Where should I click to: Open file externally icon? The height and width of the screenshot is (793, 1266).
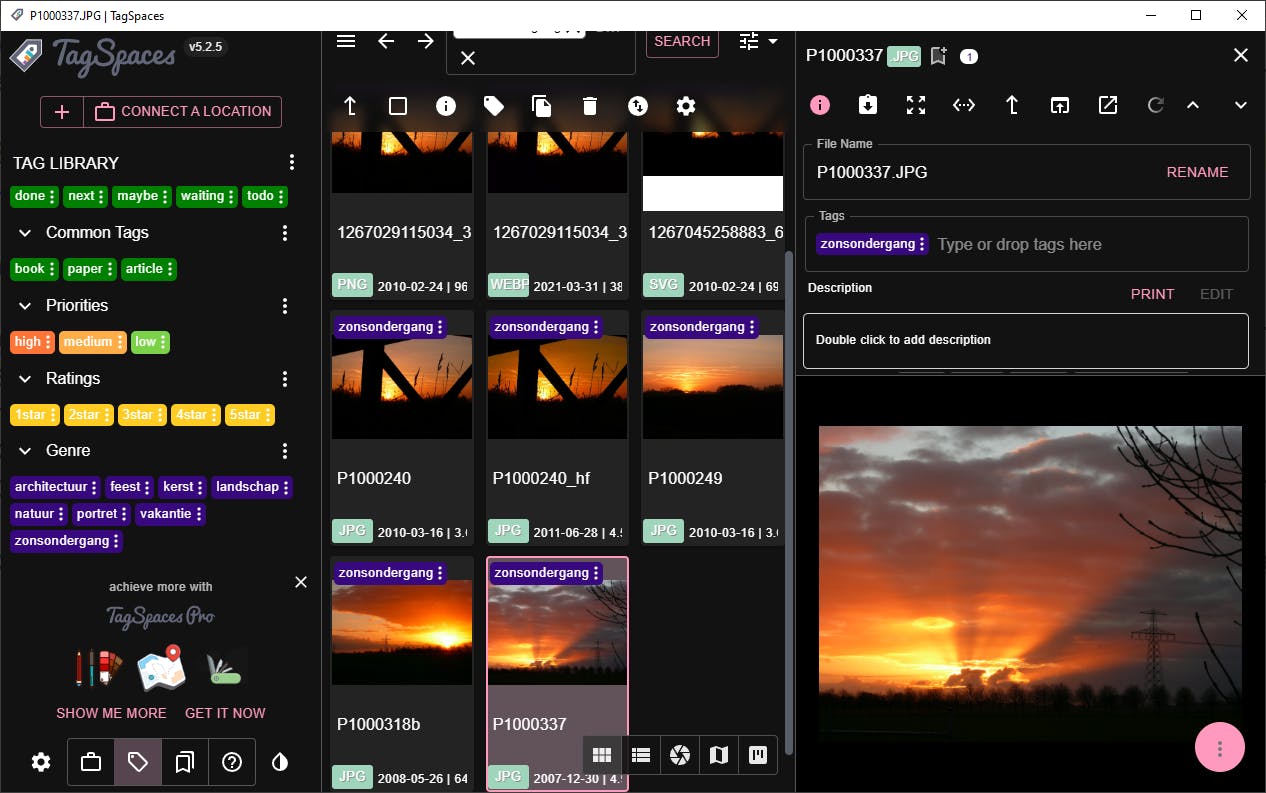(1108, 105)
